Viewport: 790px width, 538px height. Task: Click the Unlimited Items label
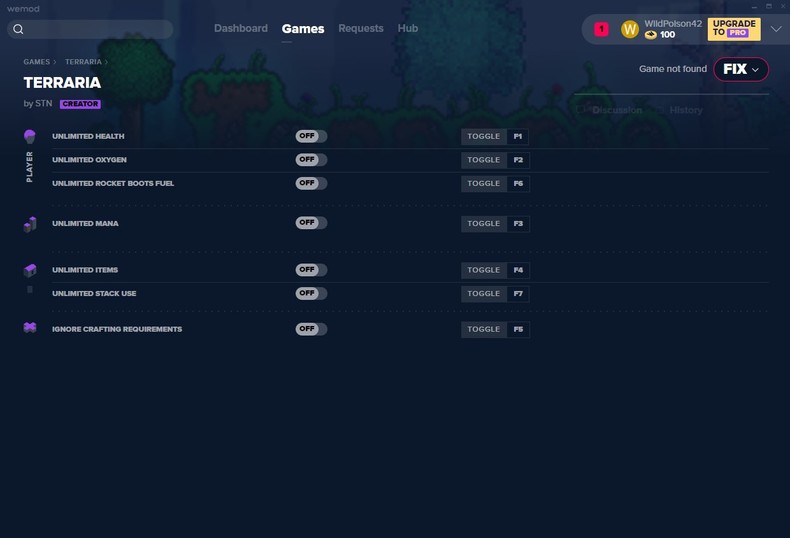pyautogui.click(x=85, y=270)
